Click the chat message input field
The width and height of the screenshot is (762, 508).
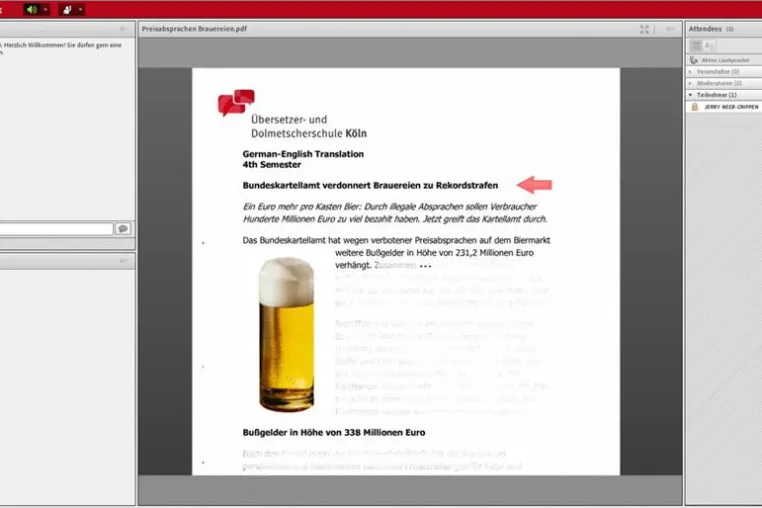point(56,228)
